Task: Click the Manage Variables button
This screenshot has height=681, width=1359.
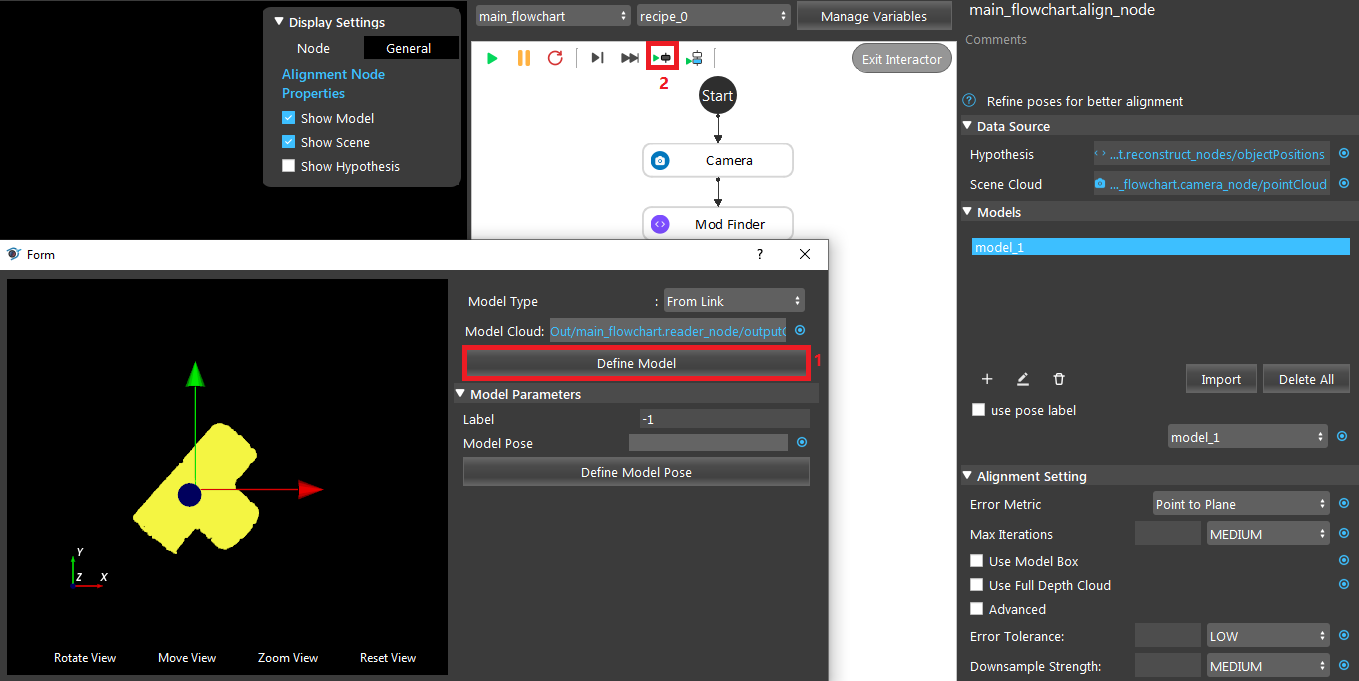Action: pyautogui.click(x=873, y=16)
